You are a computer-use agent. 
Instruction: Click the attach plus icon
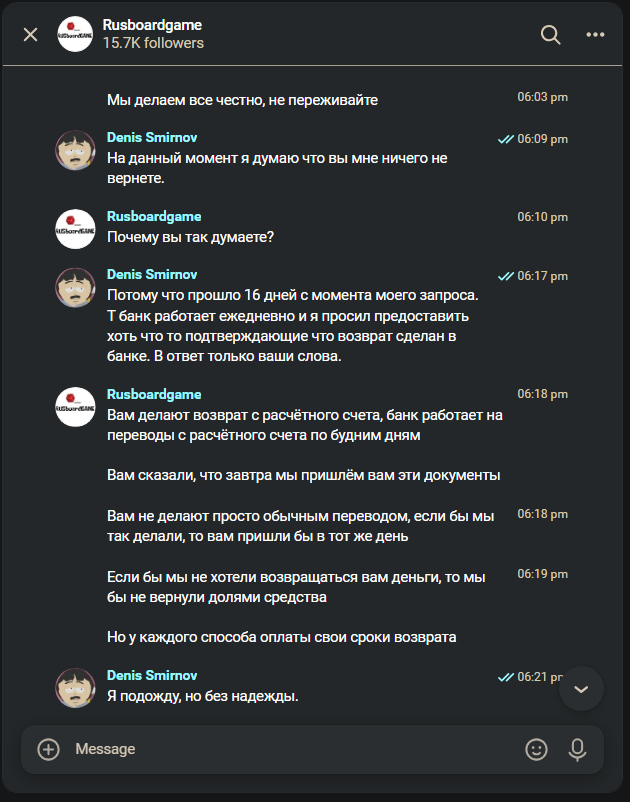tap(48, 749)
